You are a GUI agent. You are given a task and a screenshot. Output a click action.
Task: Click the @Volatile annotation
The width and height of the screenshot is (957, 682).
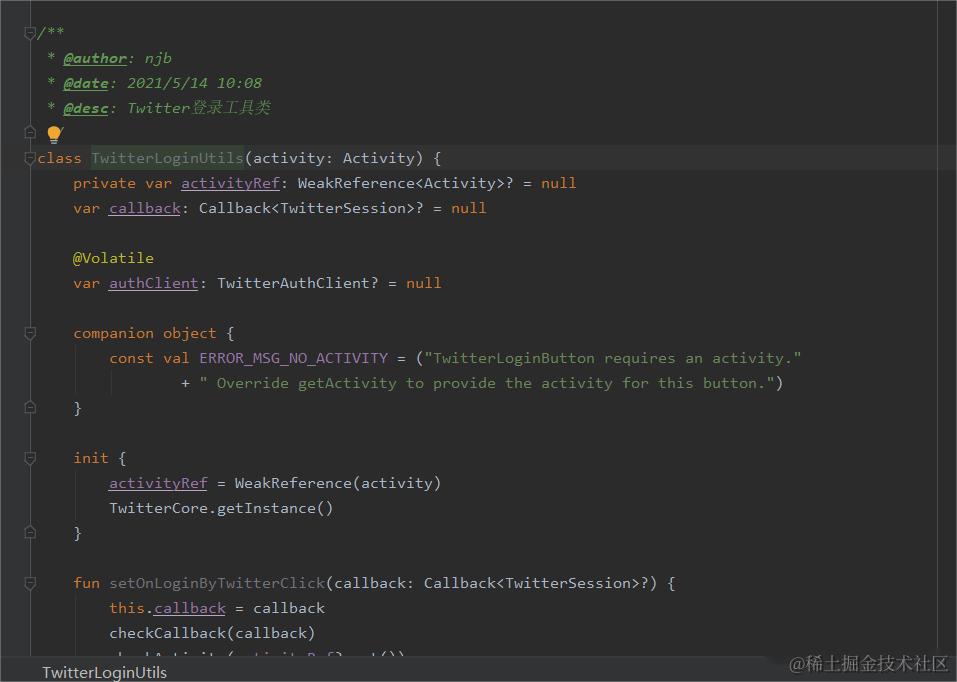click(x=113, y=258)
